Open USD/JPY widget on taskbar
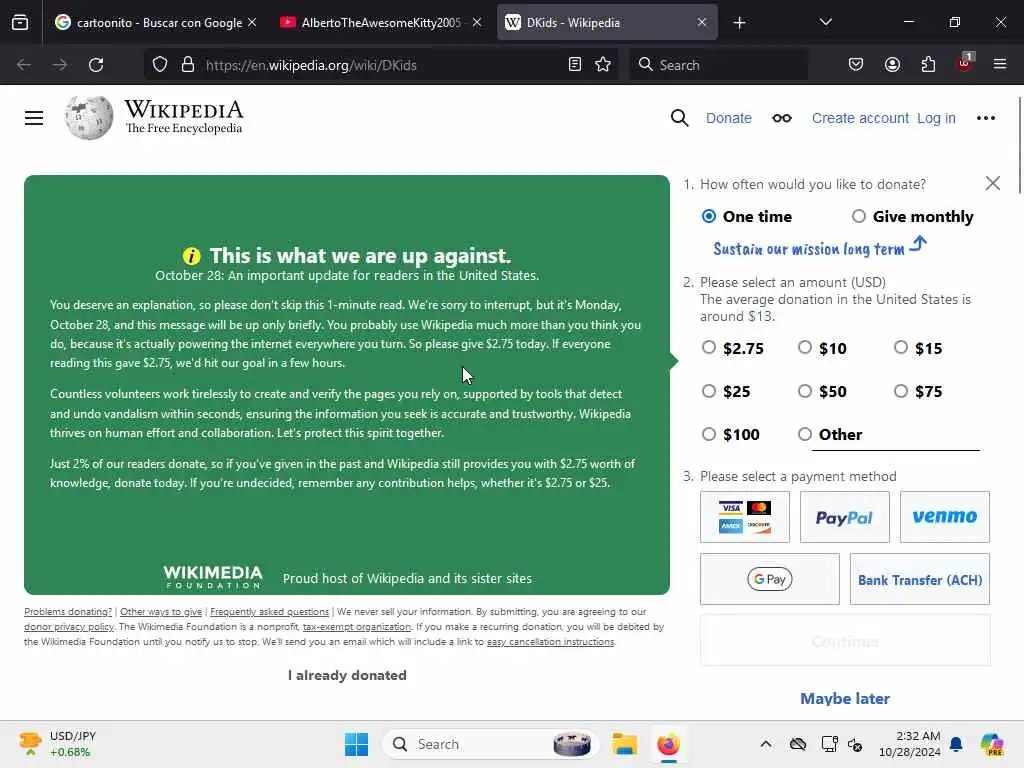 (x=59, y=744)
